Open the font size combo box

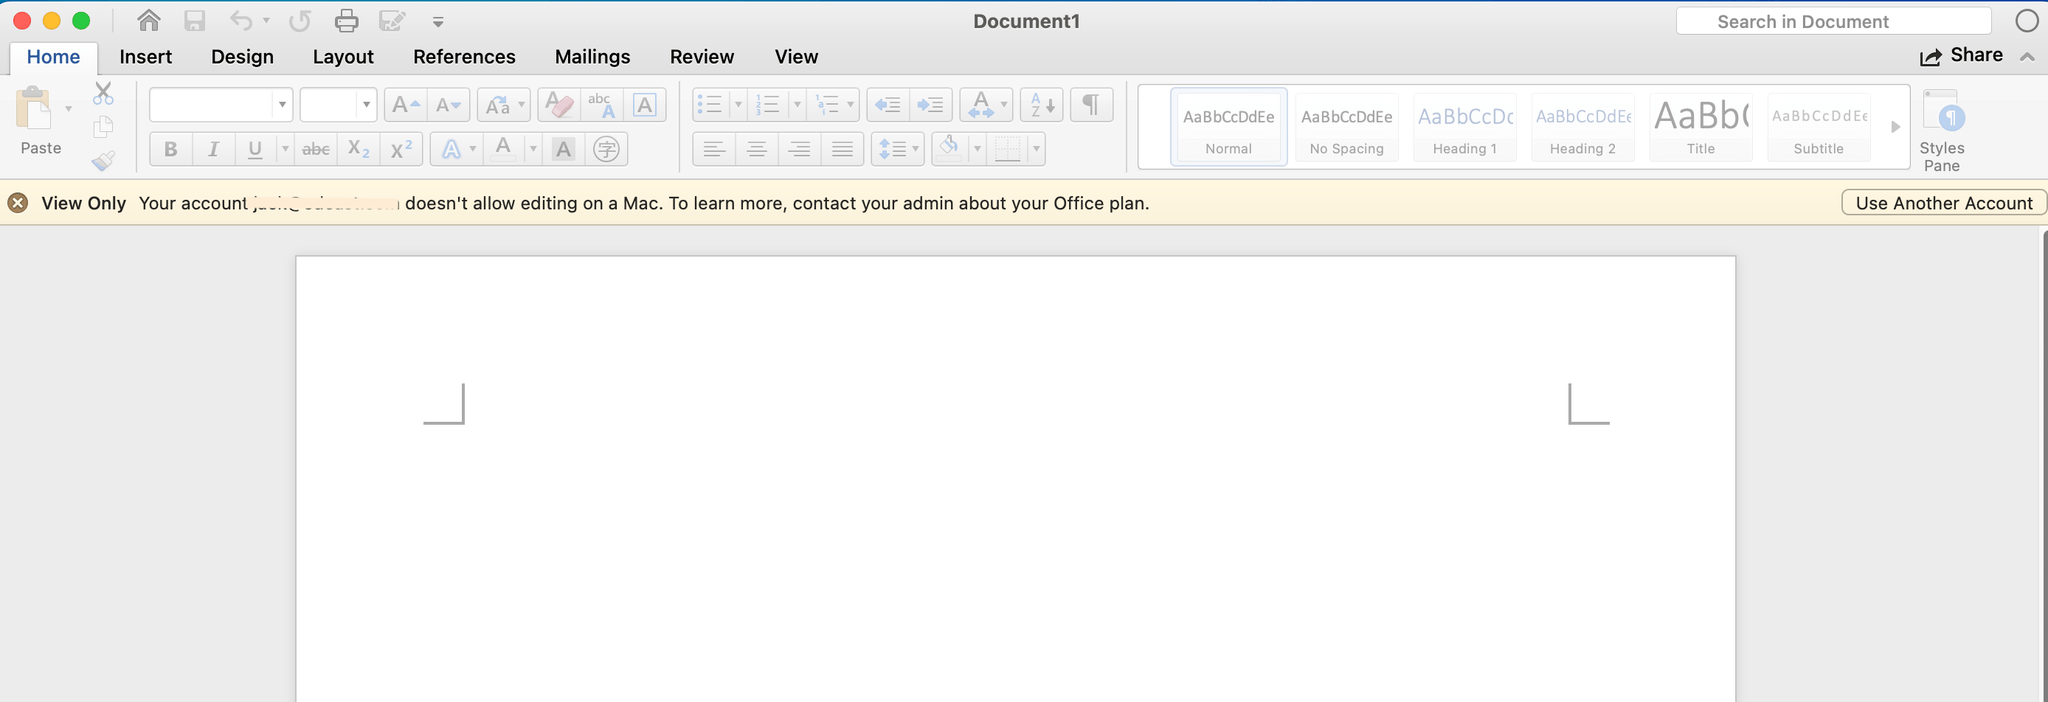338,104
